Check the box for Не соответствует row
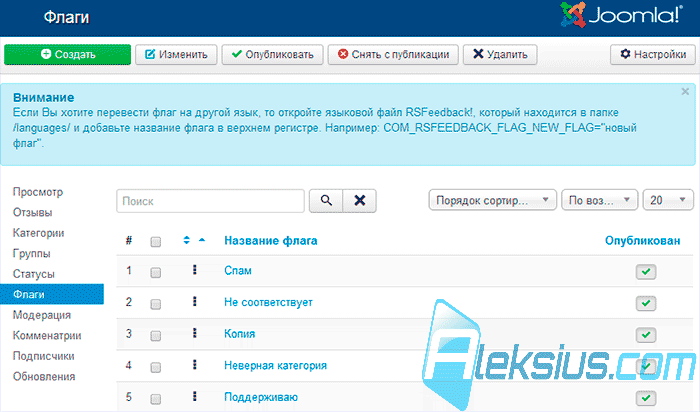 pos(155,304)
